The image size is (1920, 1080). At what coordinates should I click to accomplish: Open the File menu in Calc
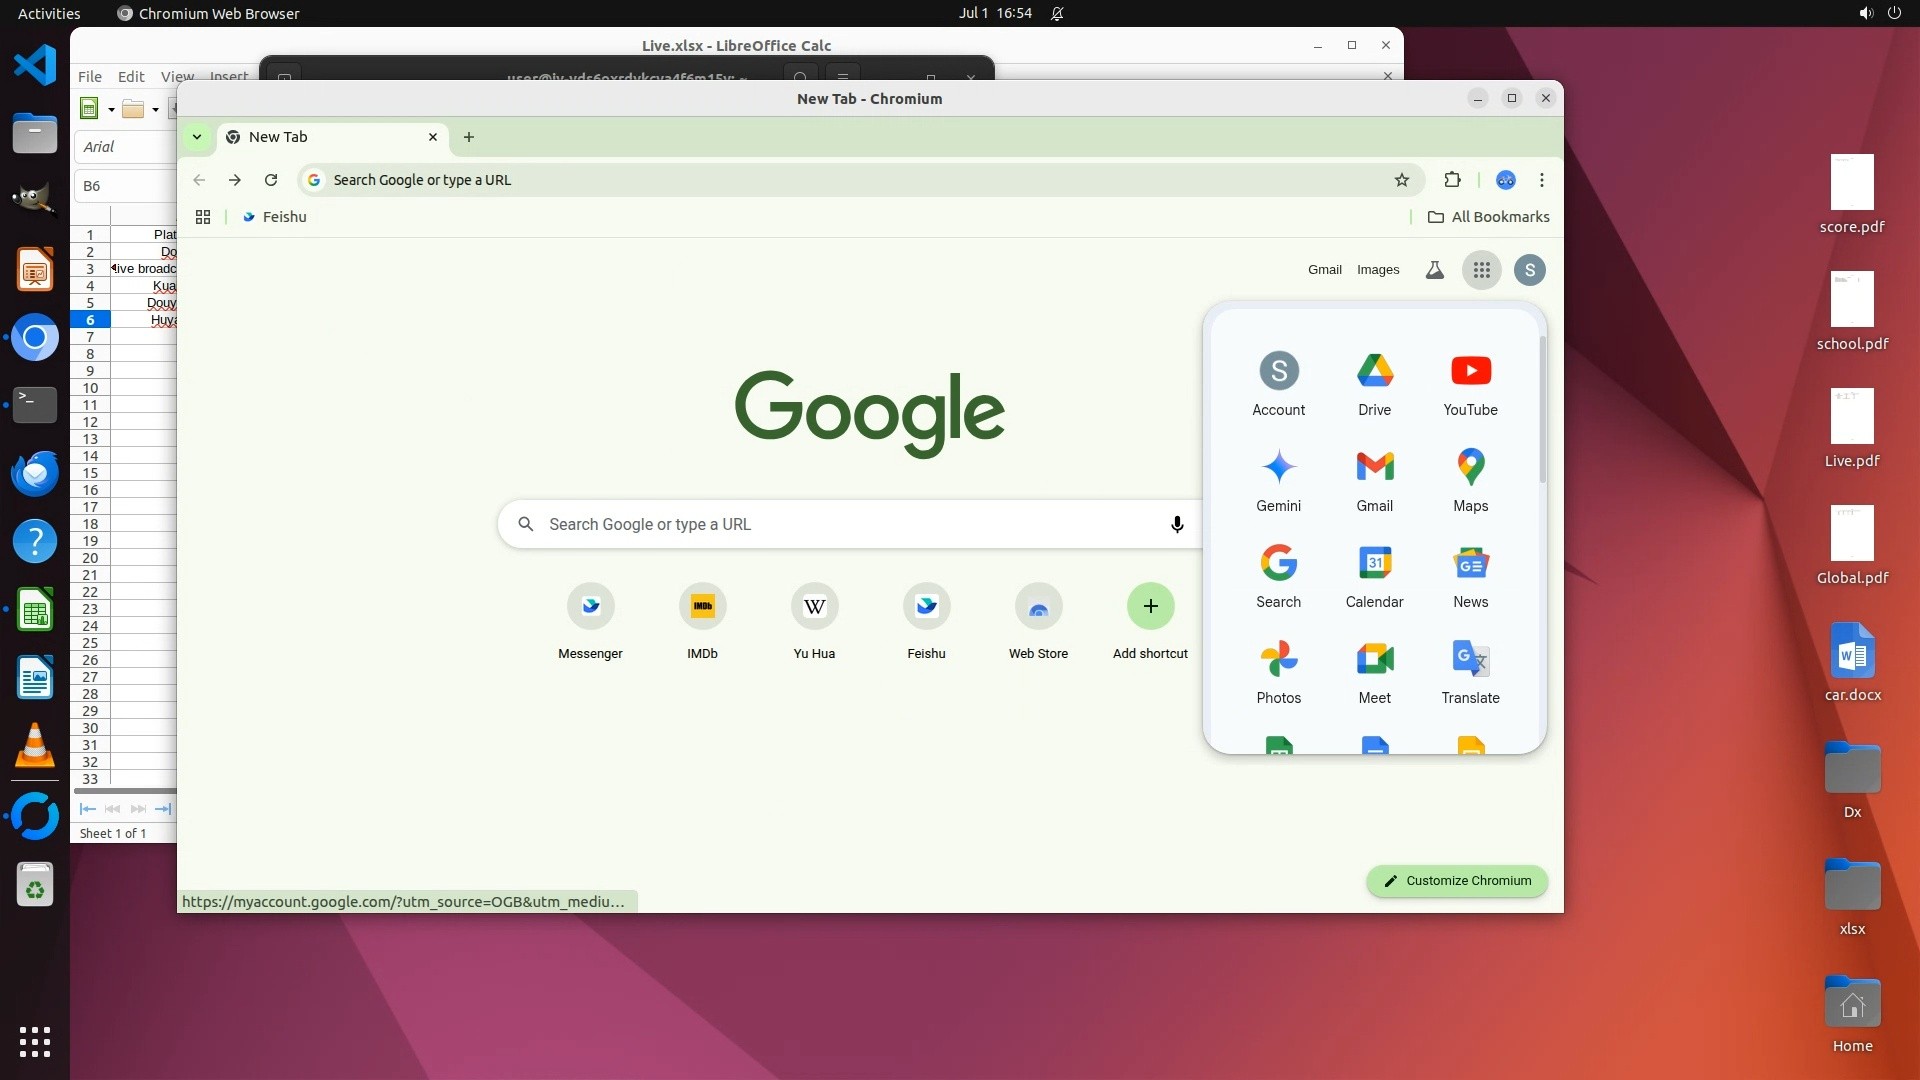click(x=90, y=76)
